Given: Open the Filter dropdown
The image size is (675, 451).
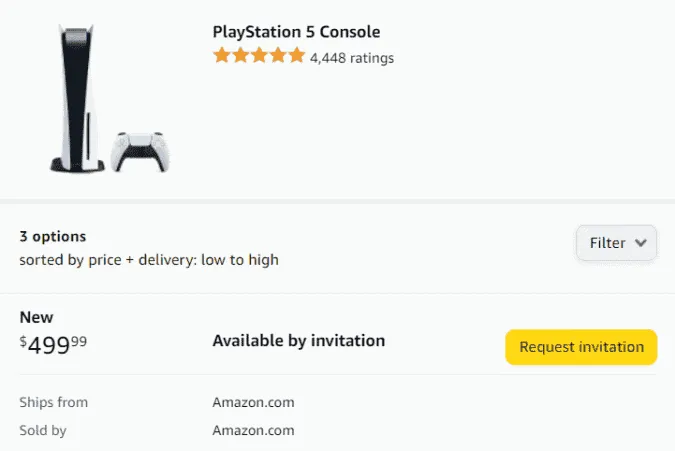Looking at the screenshot, I should (616, 243).
